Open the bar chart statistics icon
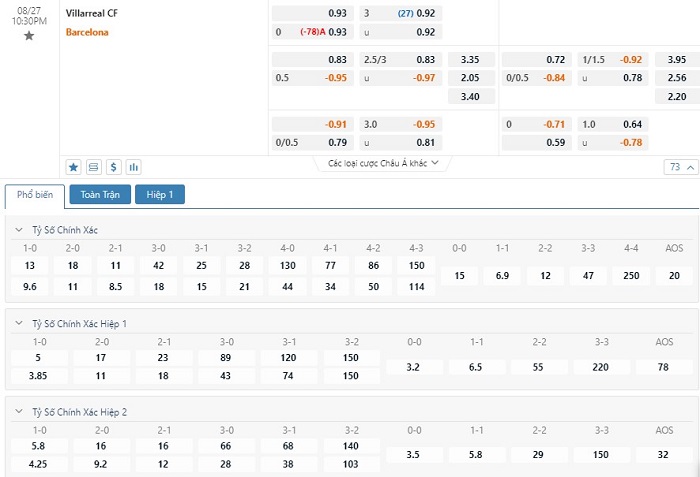Image resolution: width=700 pixels, height=477 pixels. tap(134, 167)
